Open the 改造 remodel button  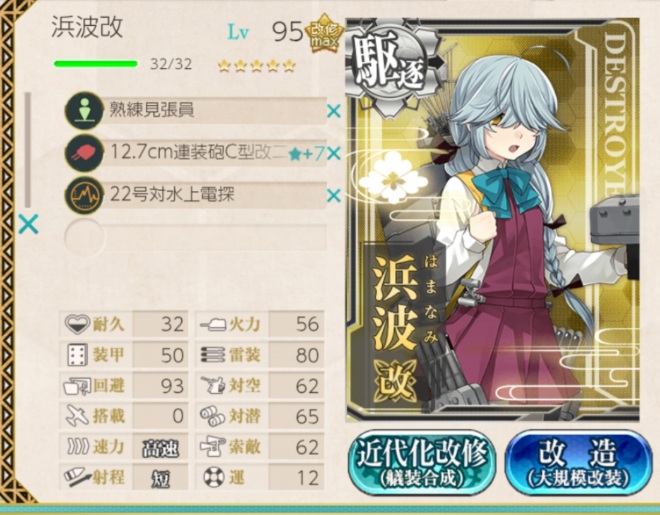click(x=578, y=462)
